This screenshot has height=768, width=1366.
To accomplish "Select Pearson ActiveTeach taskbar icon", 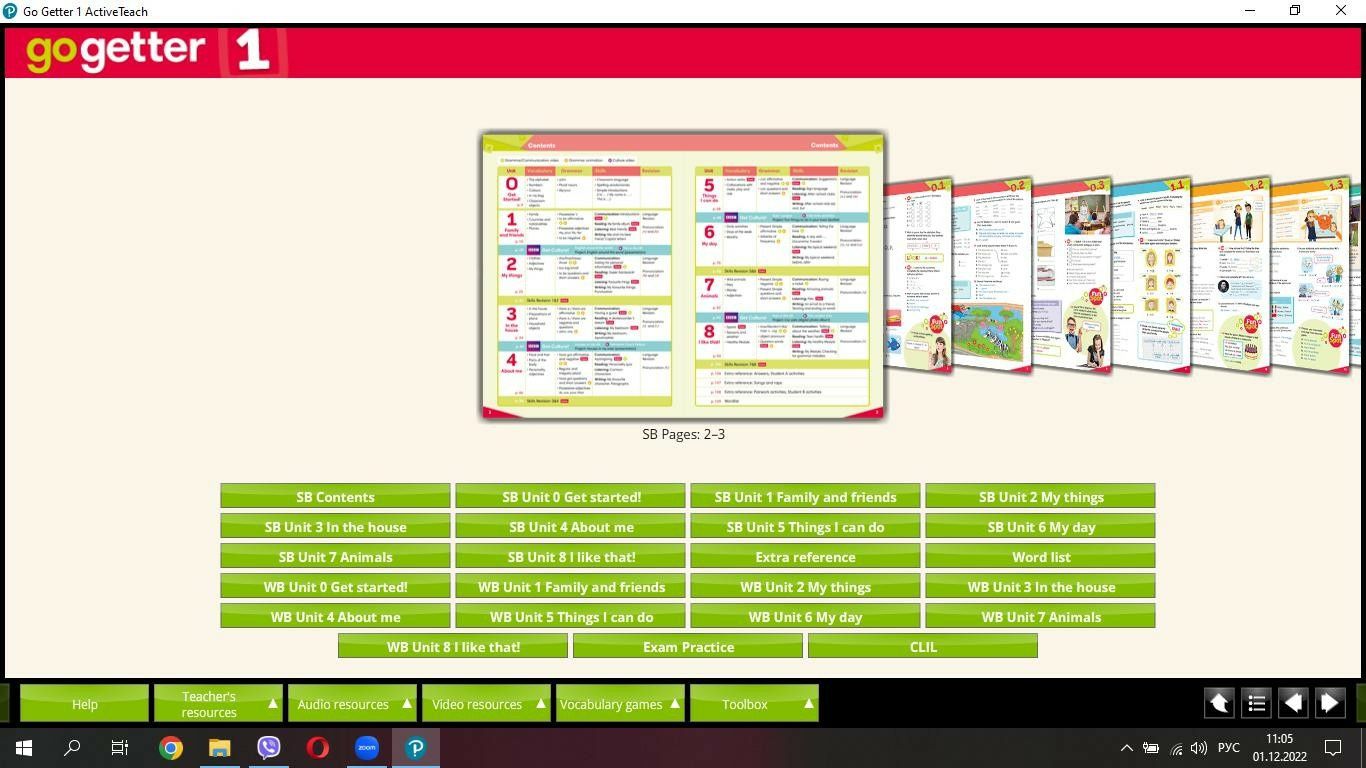I will [x=415, y=747].
